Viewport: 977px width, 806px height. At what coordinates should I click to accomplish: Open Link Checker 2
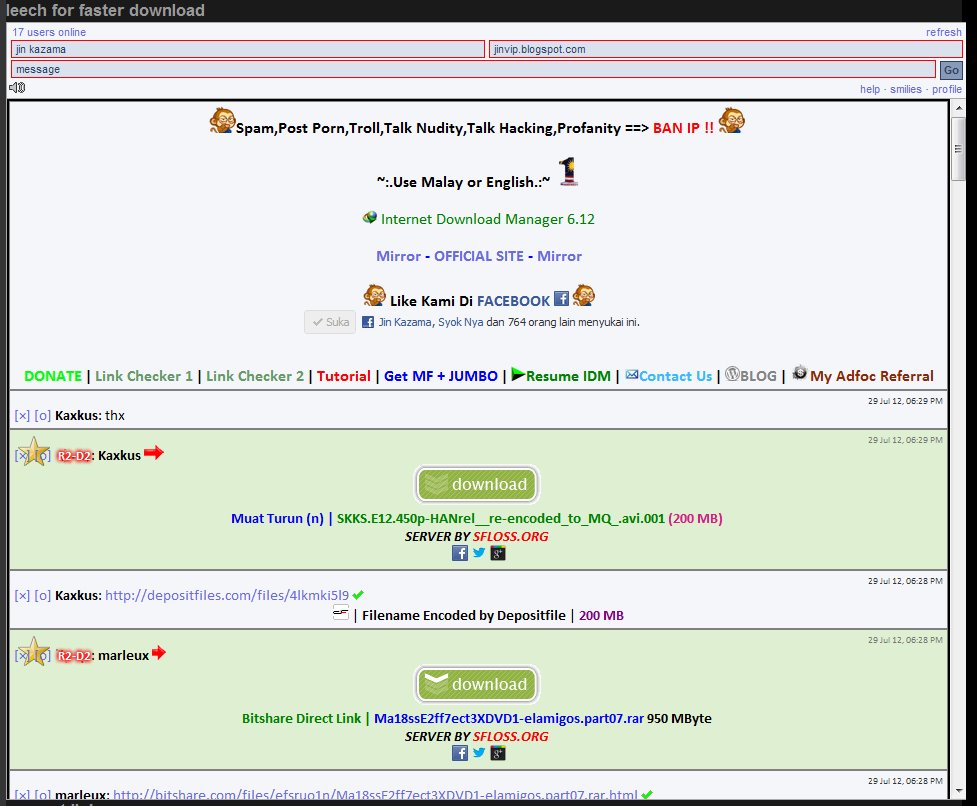(x=255, y=376)
